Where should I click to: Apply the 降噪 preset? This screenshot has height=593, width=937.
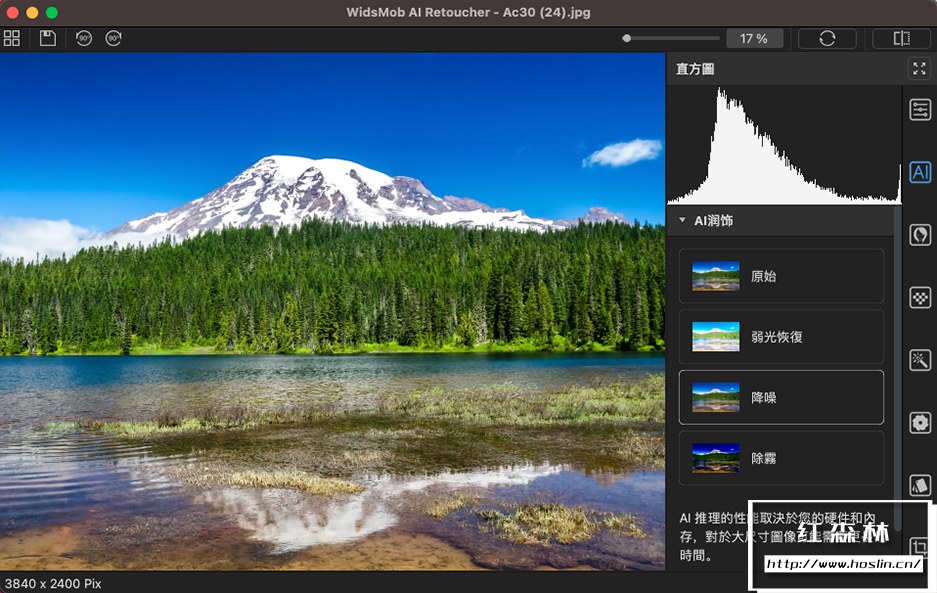coord(781,398)
